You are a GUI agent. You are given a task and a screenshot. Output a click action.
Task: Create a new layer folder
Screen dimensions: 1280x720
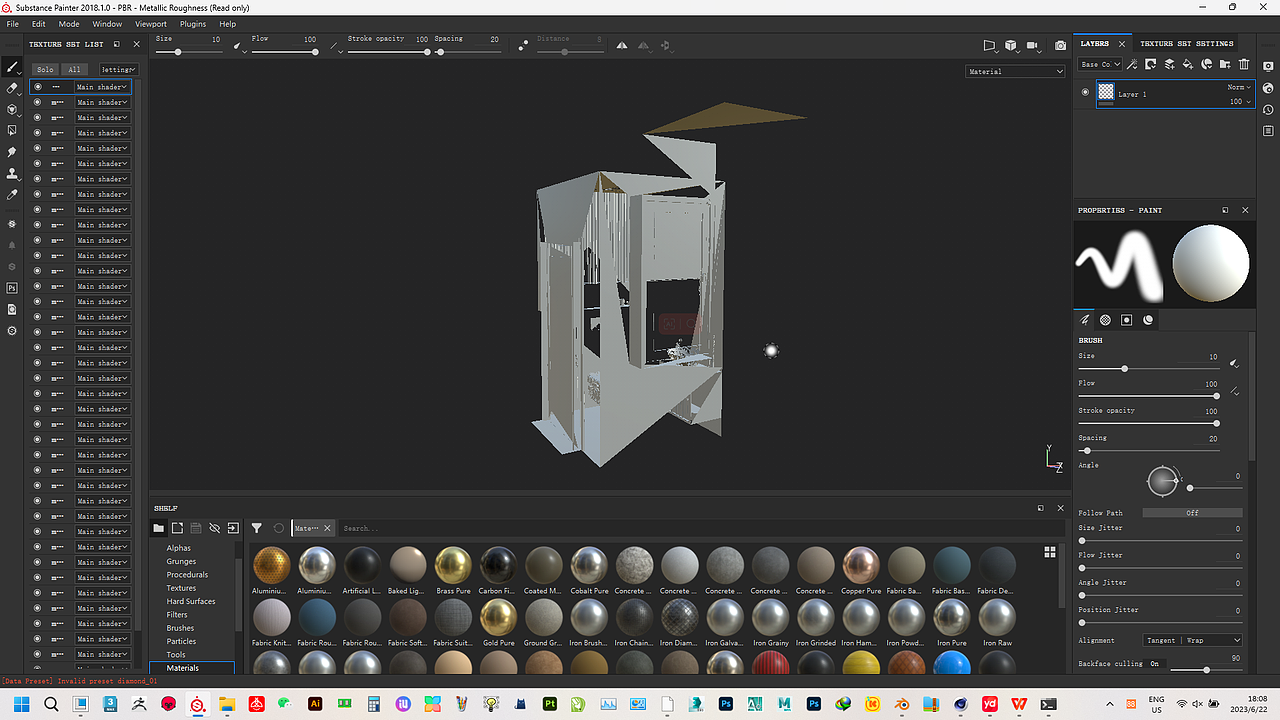[1225, 64]
